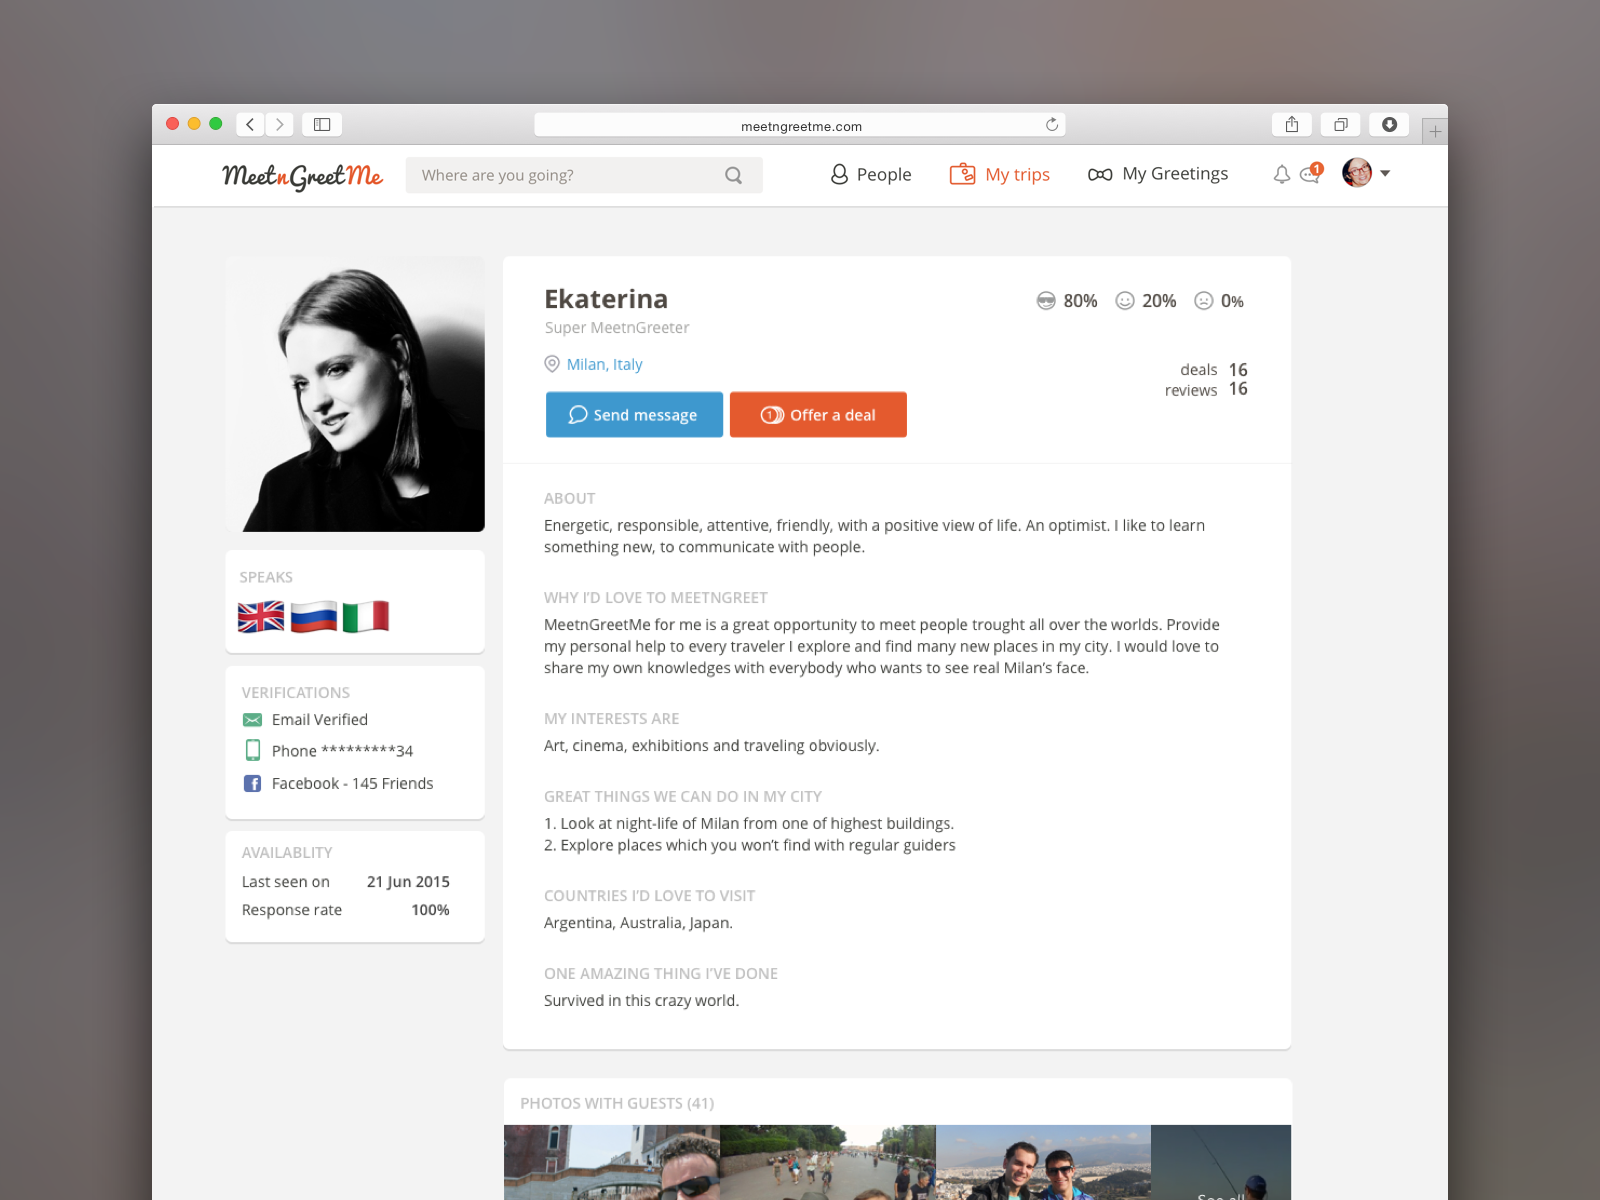The width and height of the screenshot is (1600, 1200).
Task: Click 'Survived in this crazy world.' text
Action: pos(641,1001)
